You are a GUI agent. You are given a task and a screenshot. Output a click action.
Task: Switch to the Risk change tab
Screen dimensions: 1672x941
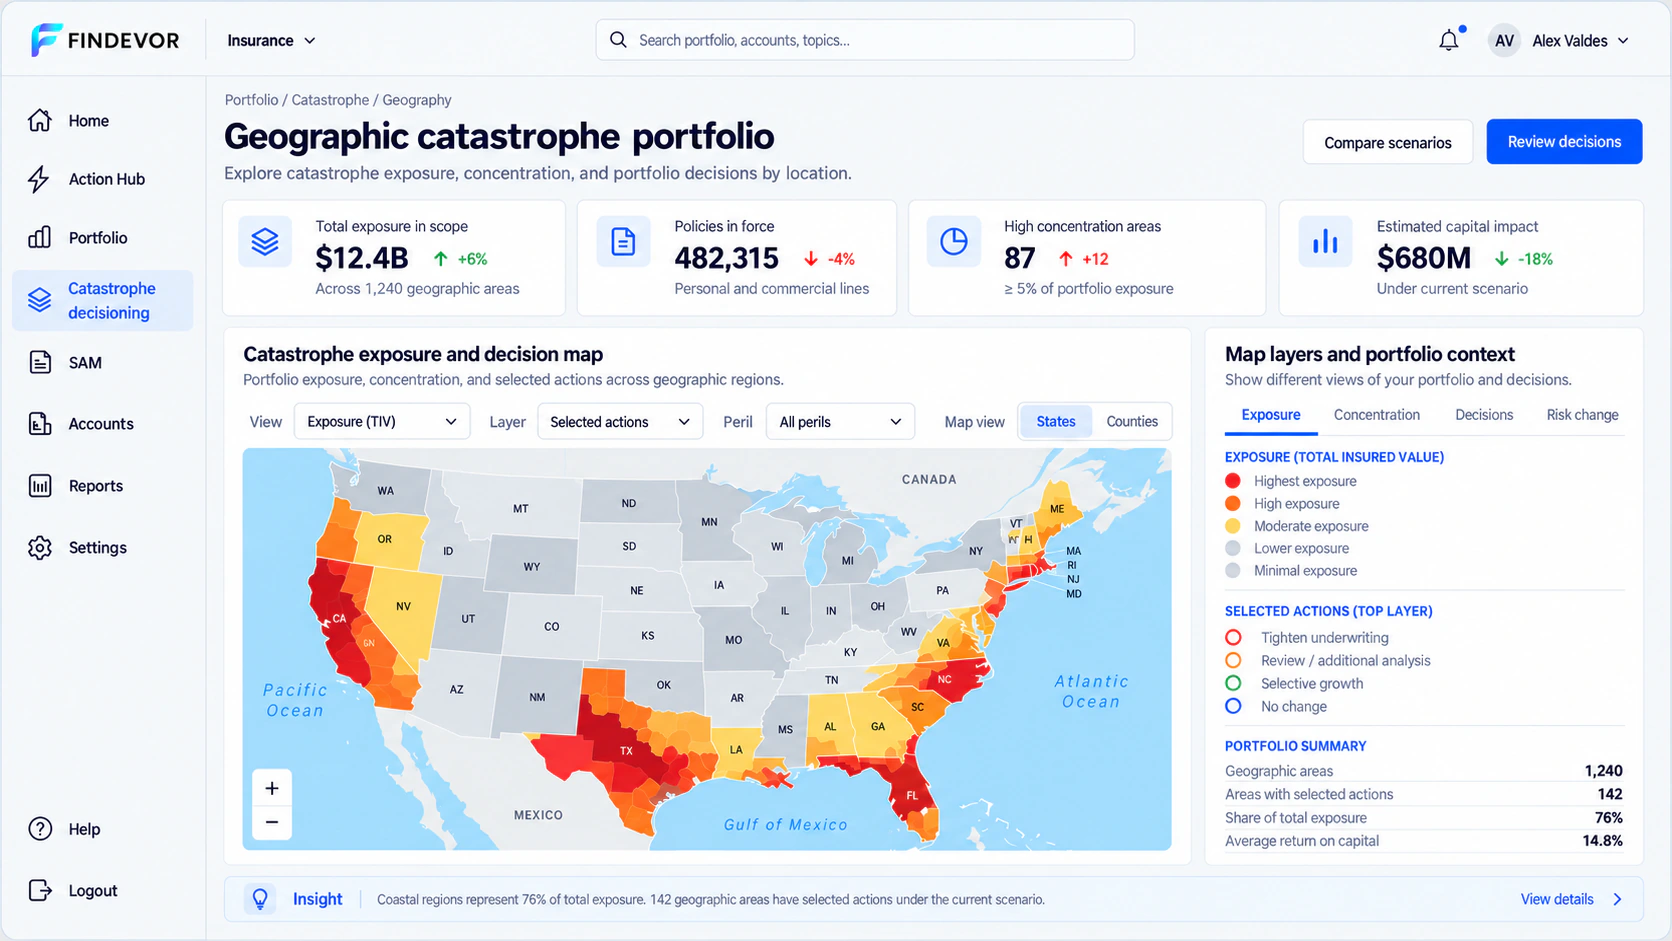click(1582, 415)
